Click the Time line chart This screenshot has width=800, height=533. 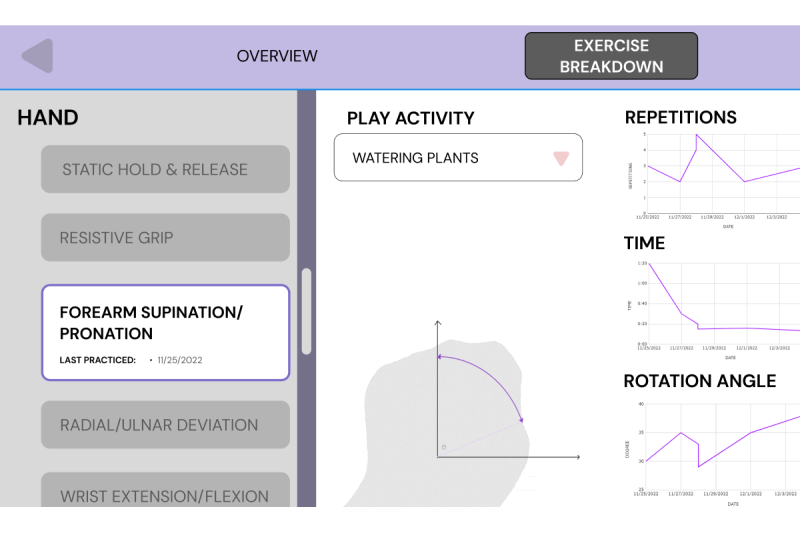[x=714, y=310]
